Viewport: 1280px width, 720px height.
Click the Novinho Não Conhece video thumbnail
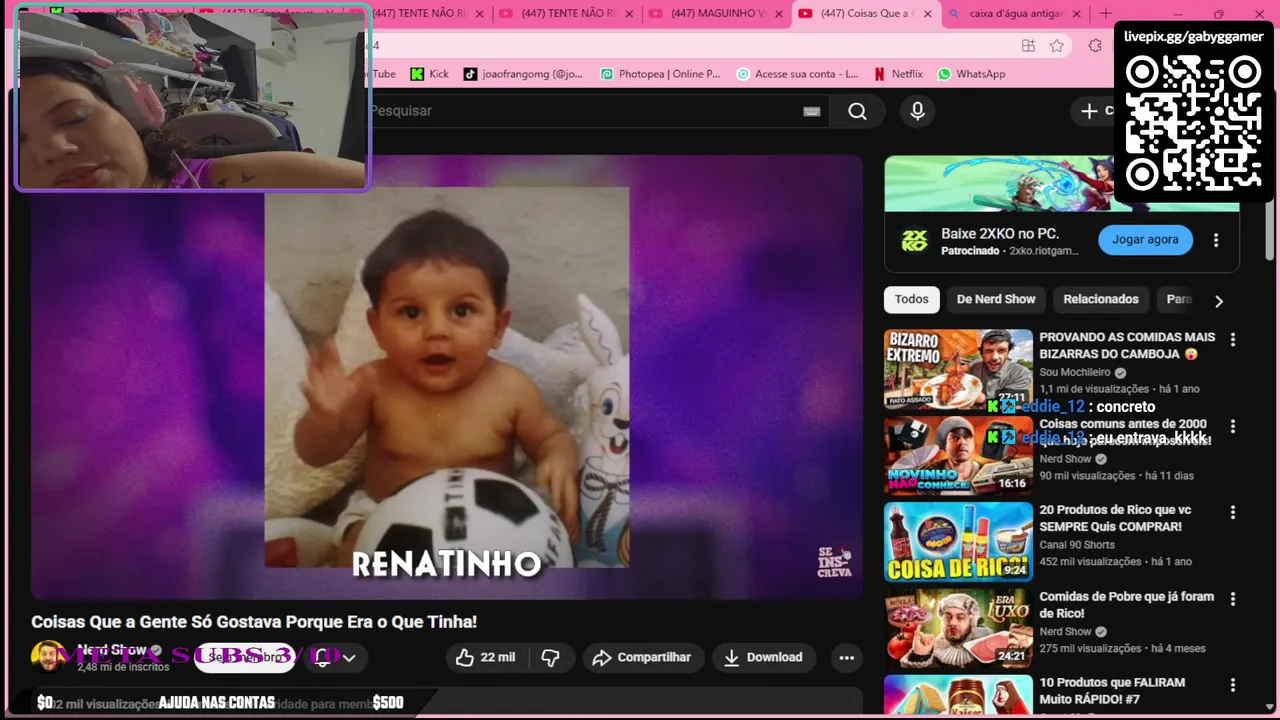[x=958, y=456]
